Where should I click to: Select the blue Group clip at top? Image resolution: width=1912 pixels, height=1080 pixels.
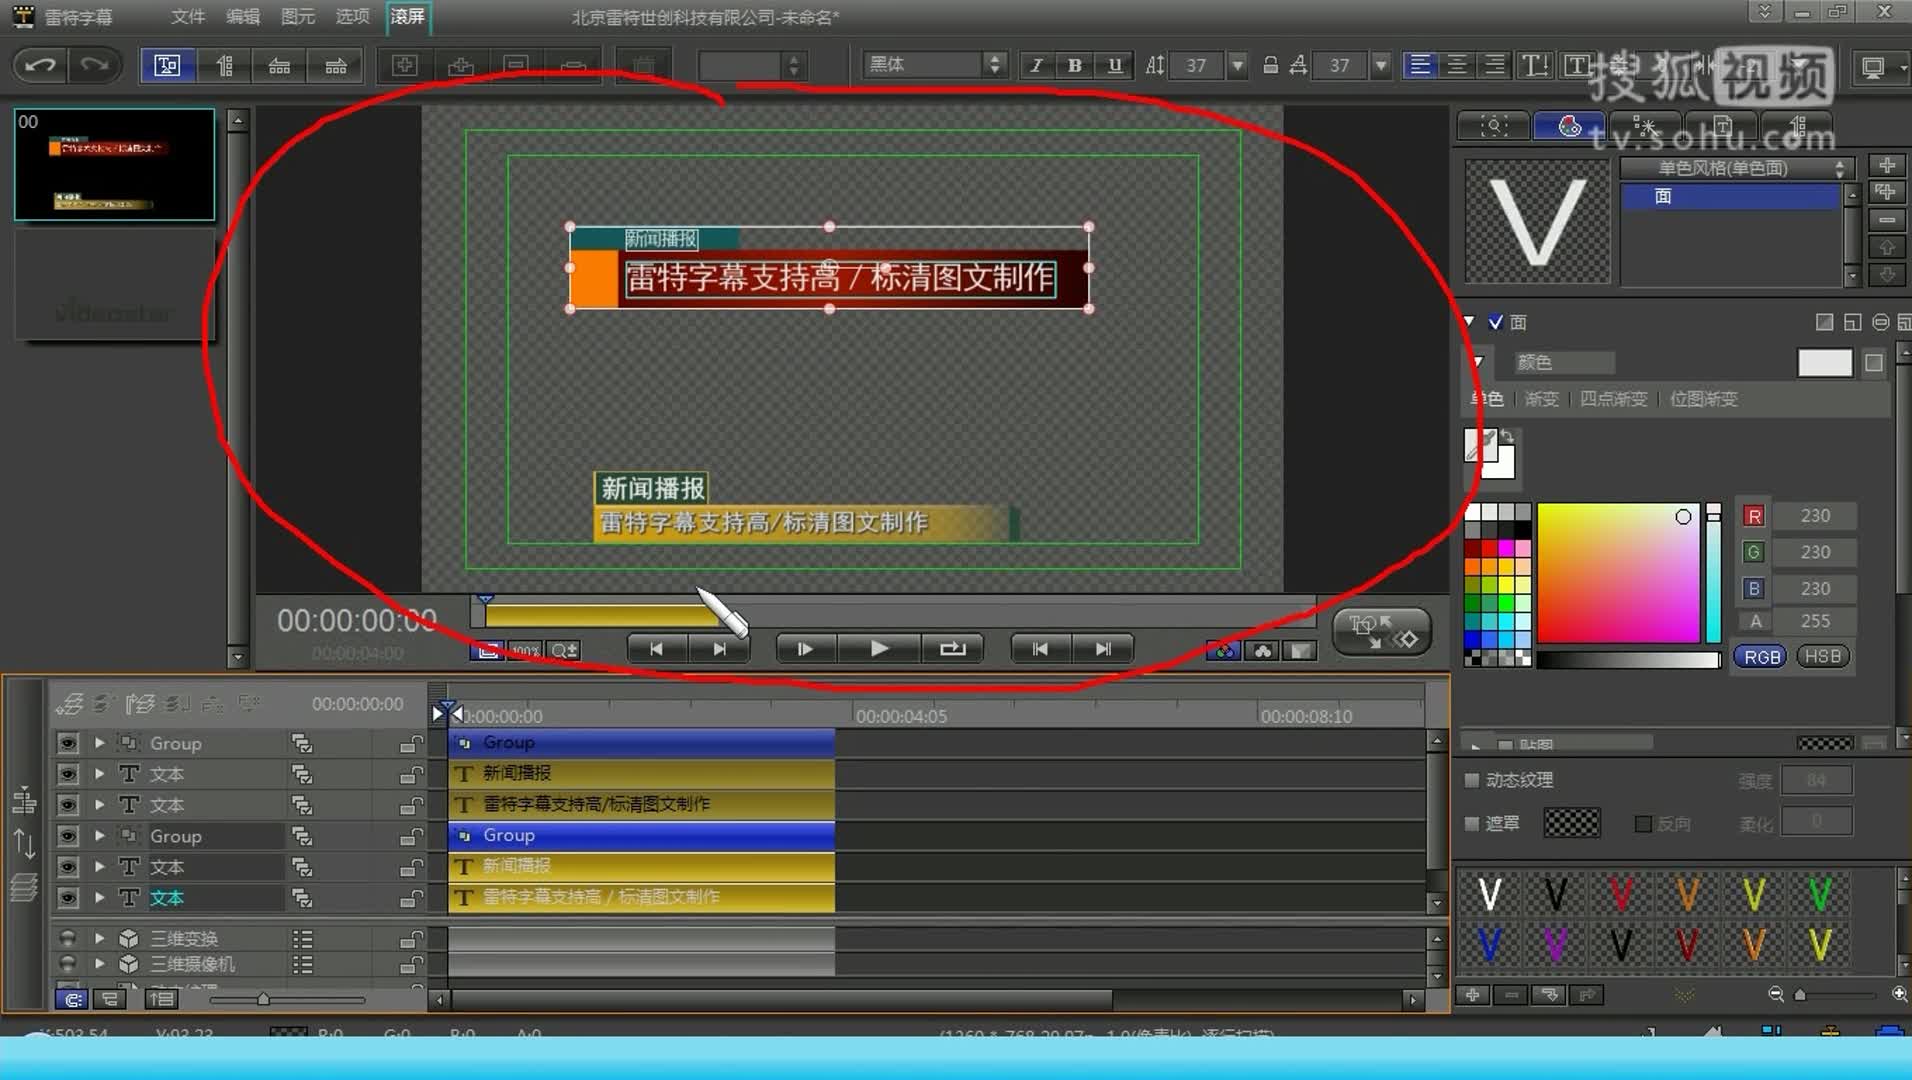pyautogui.click(x=641, y=743)
